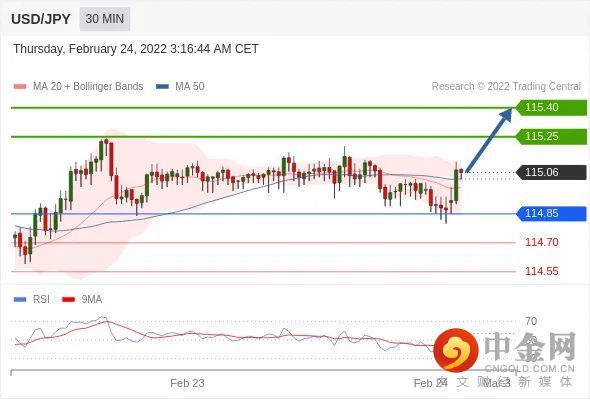Click the 115.06 current price tag
Image resolution: width=590 pixels, height=400 pixels.
(551, 172)
